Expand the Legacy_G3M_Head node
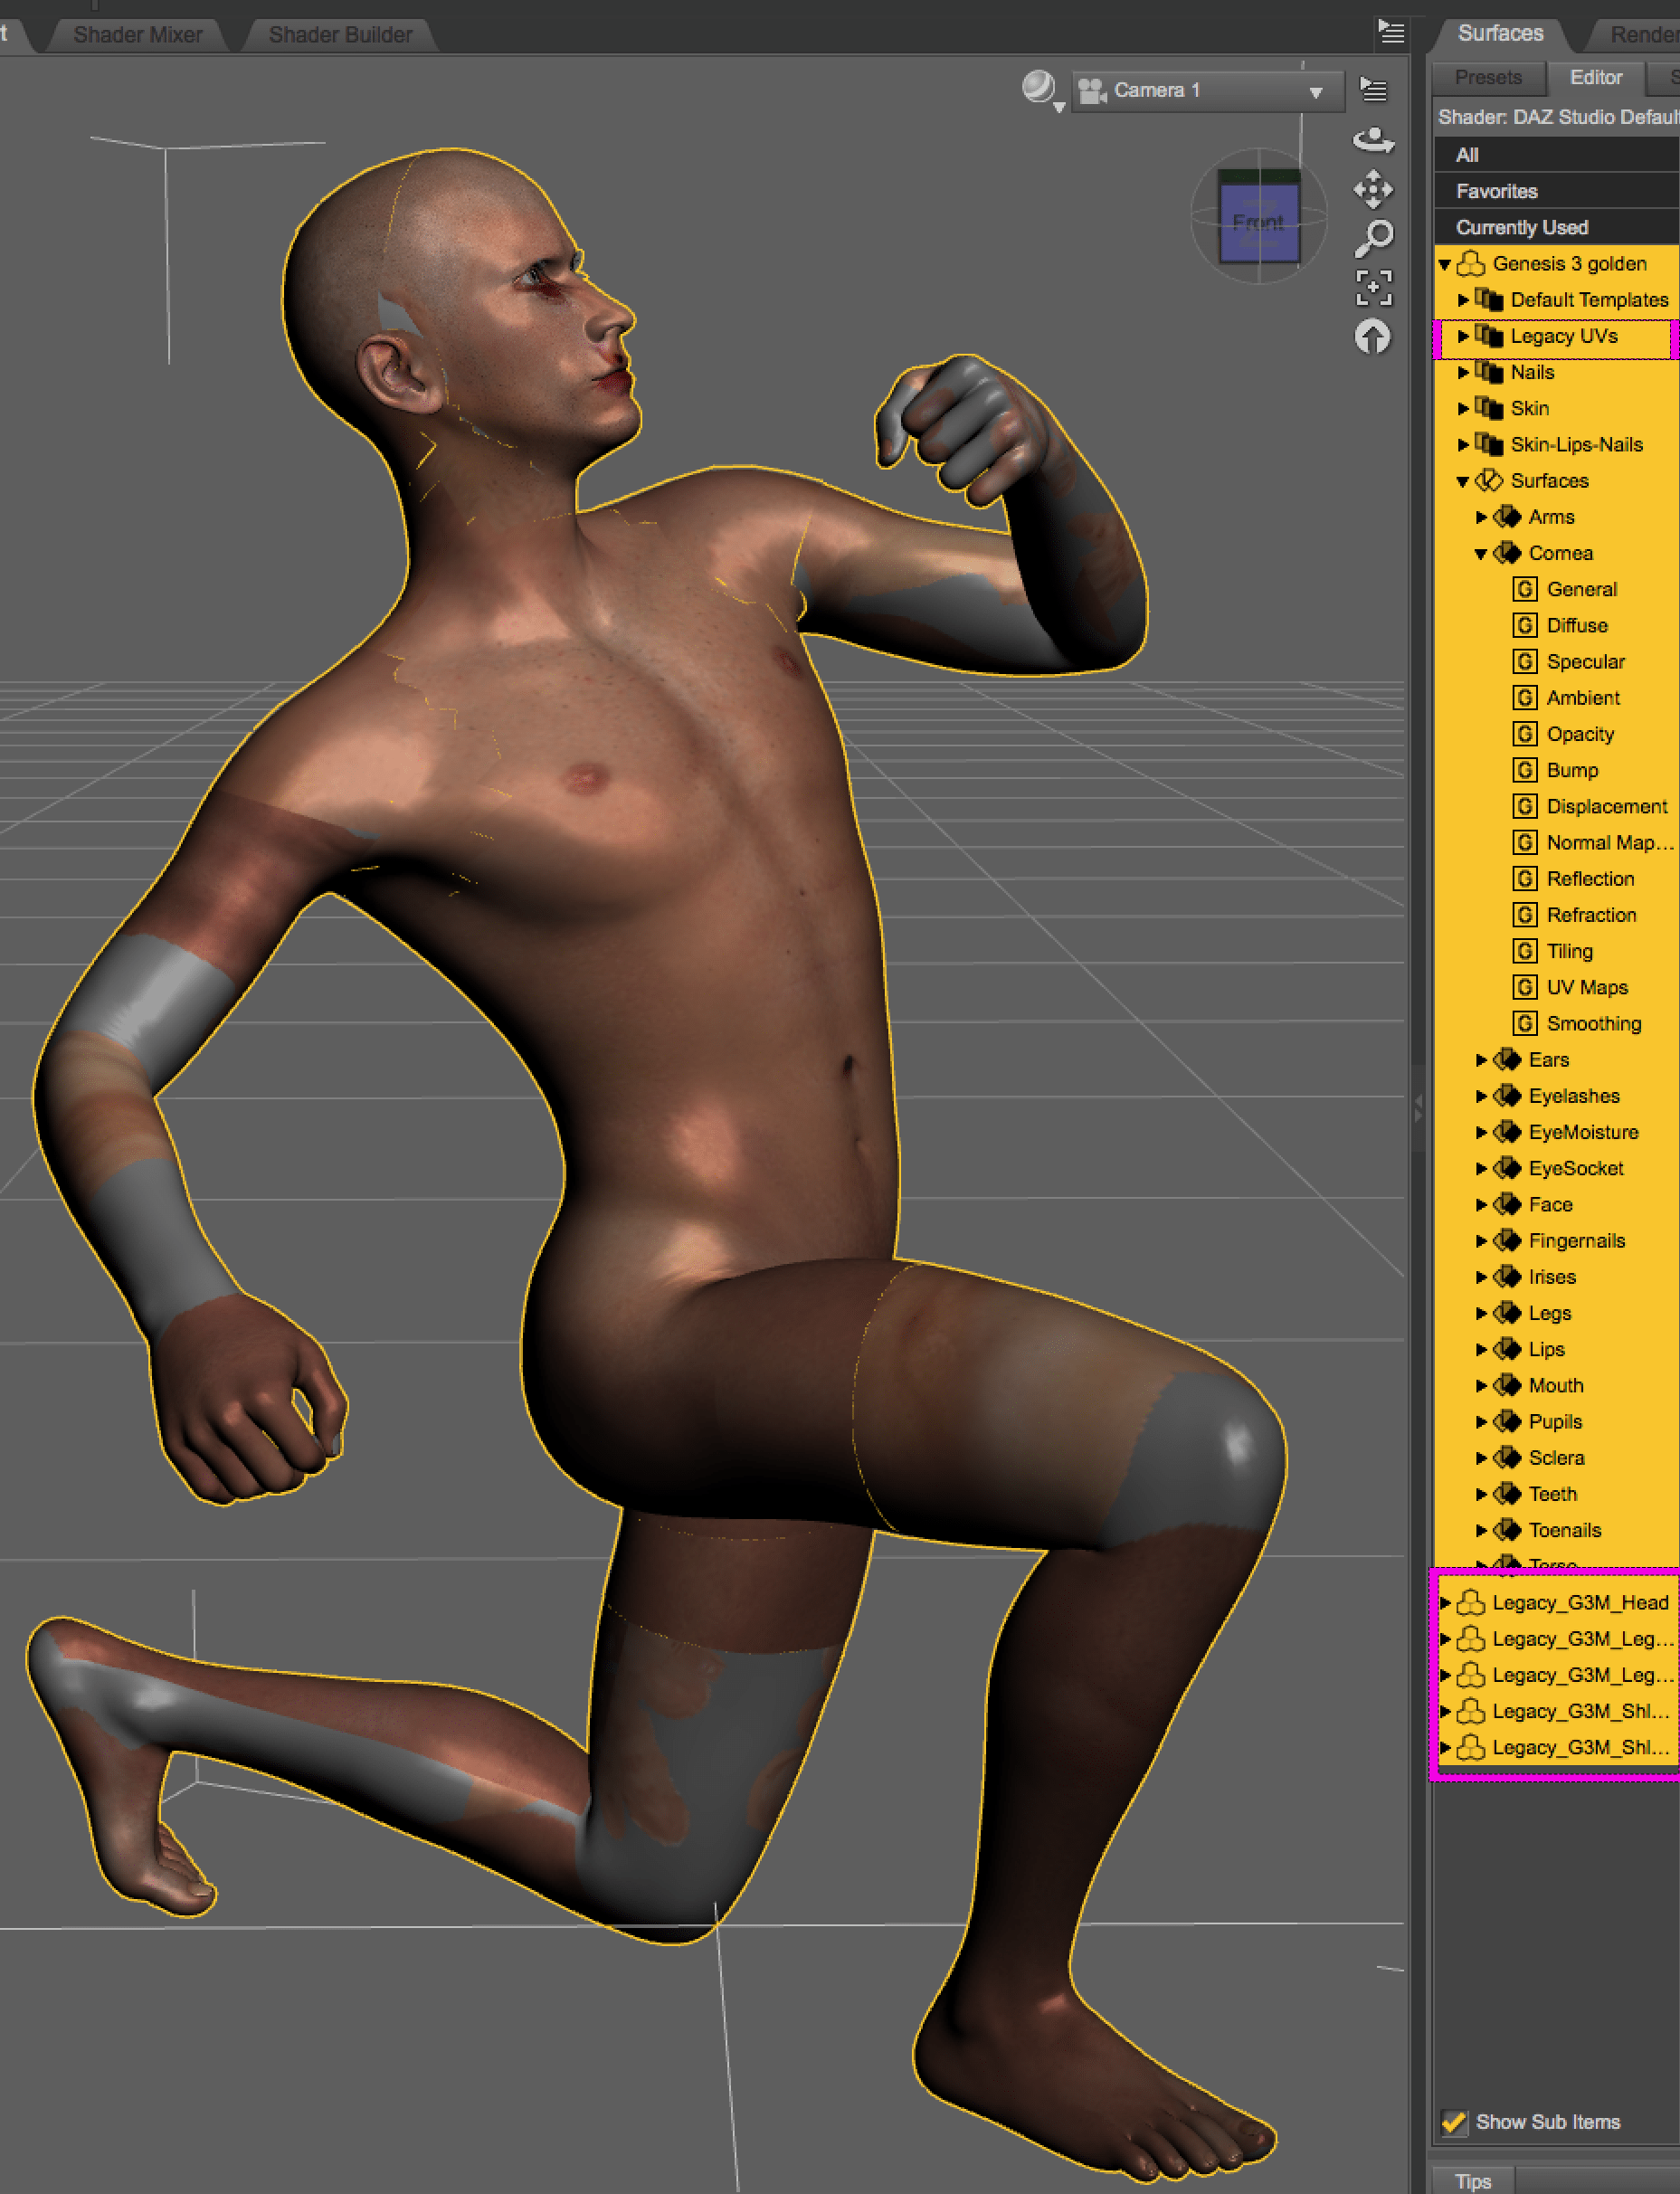Screen dimensions: 1680x2194 1445,1603
